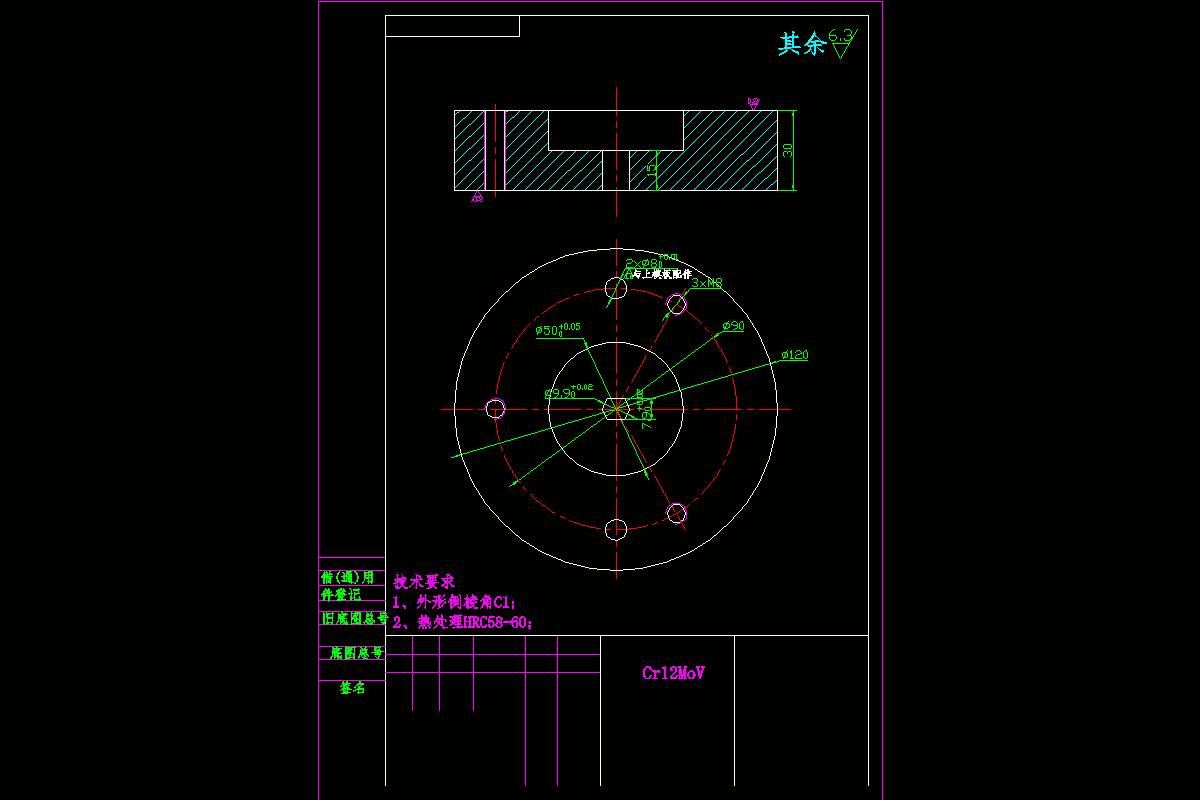Click the 其余 surface finish label
Viewport: 1200px width, 800px height.
tap(802, 44)
